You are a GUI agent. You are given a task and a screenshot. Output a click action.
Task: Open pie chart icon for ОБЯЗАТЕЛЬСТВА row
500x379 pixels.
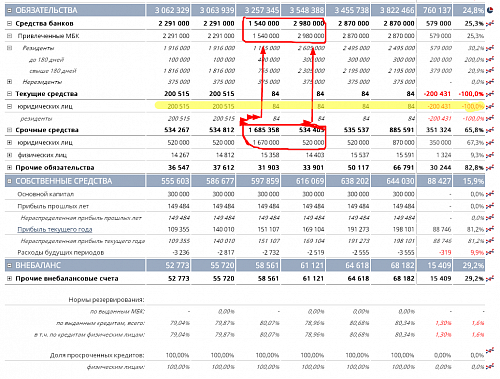(x=490, y=10)
